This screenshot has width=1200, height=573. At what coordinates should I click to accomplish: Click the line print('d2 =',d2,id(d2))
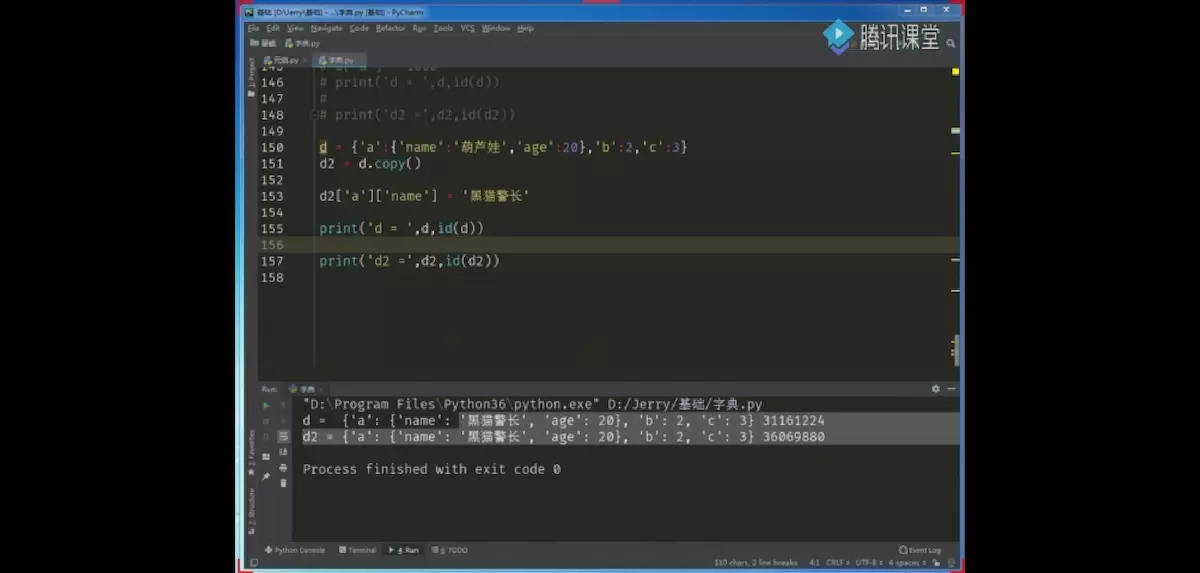(409, 261)
